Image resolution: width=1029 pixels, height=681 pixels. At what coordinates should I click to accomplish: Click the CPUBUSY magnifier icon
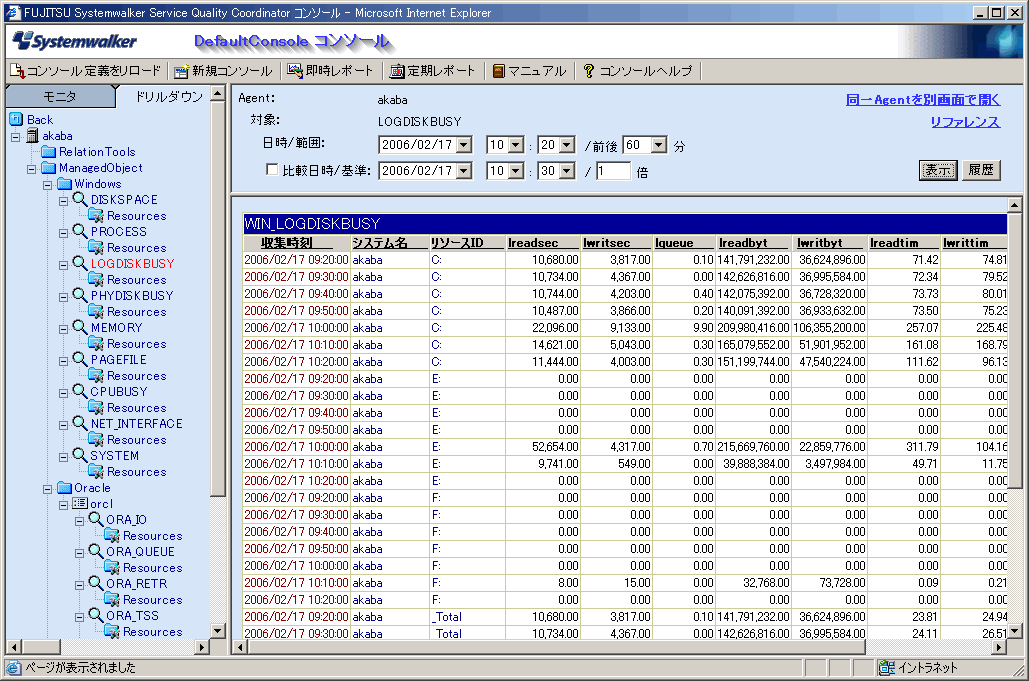click(80, 391)
